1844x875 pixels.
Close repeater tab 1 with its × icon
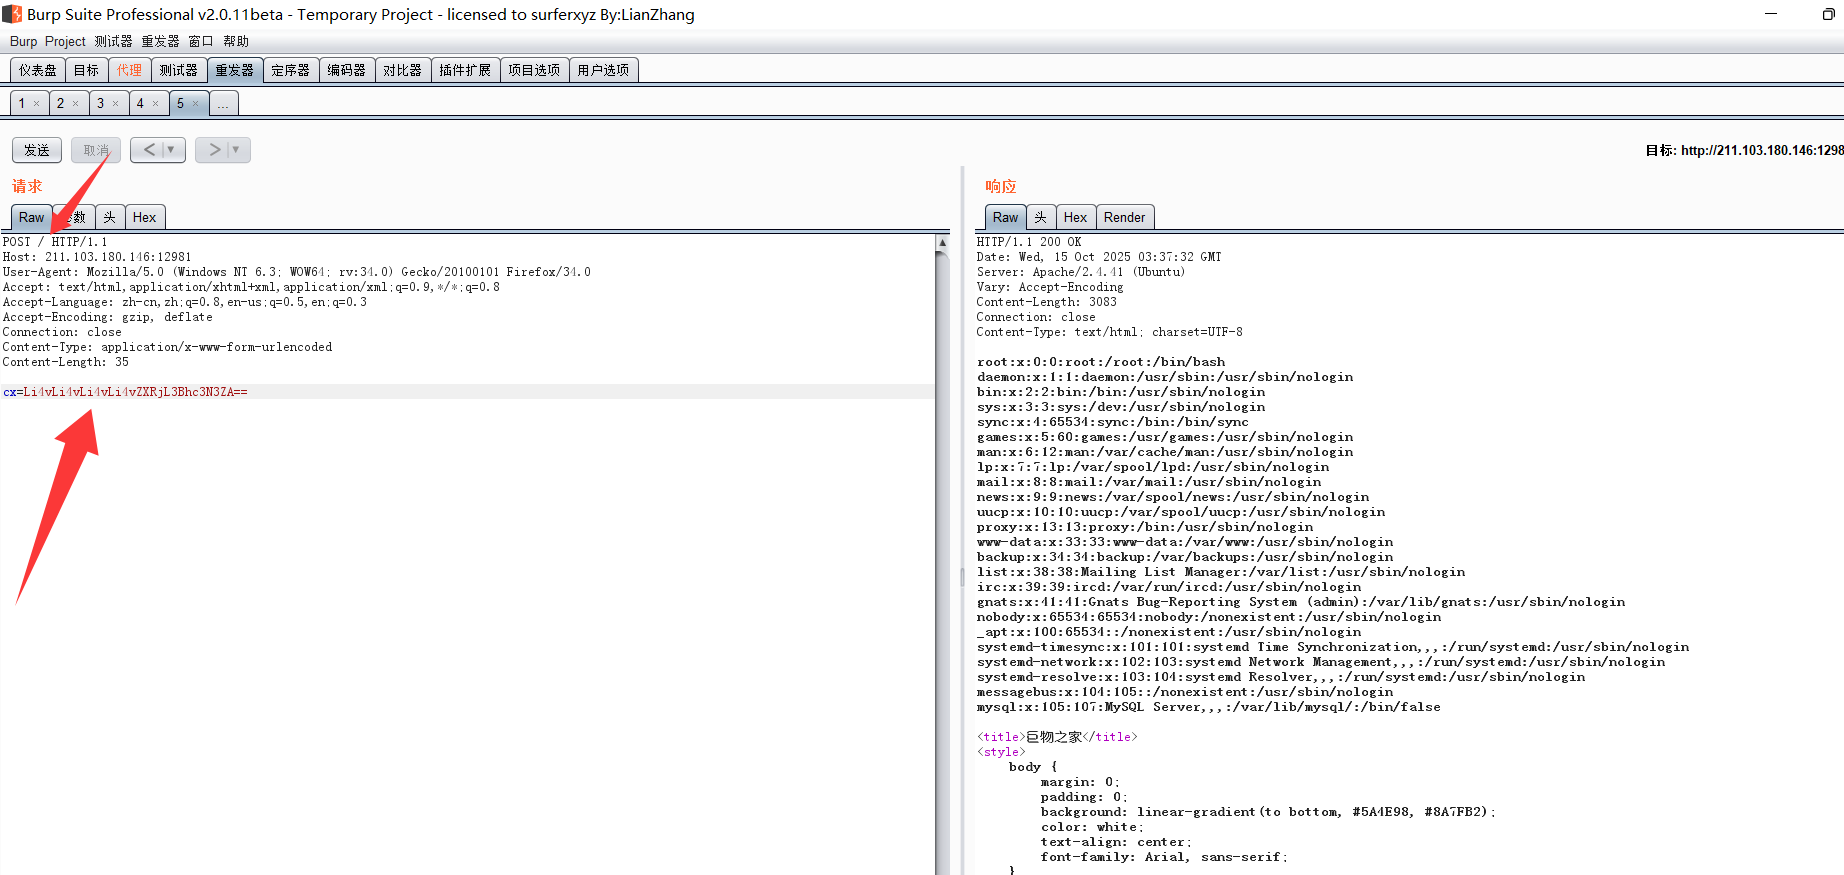pyautogui.click(x=37, y=104)
